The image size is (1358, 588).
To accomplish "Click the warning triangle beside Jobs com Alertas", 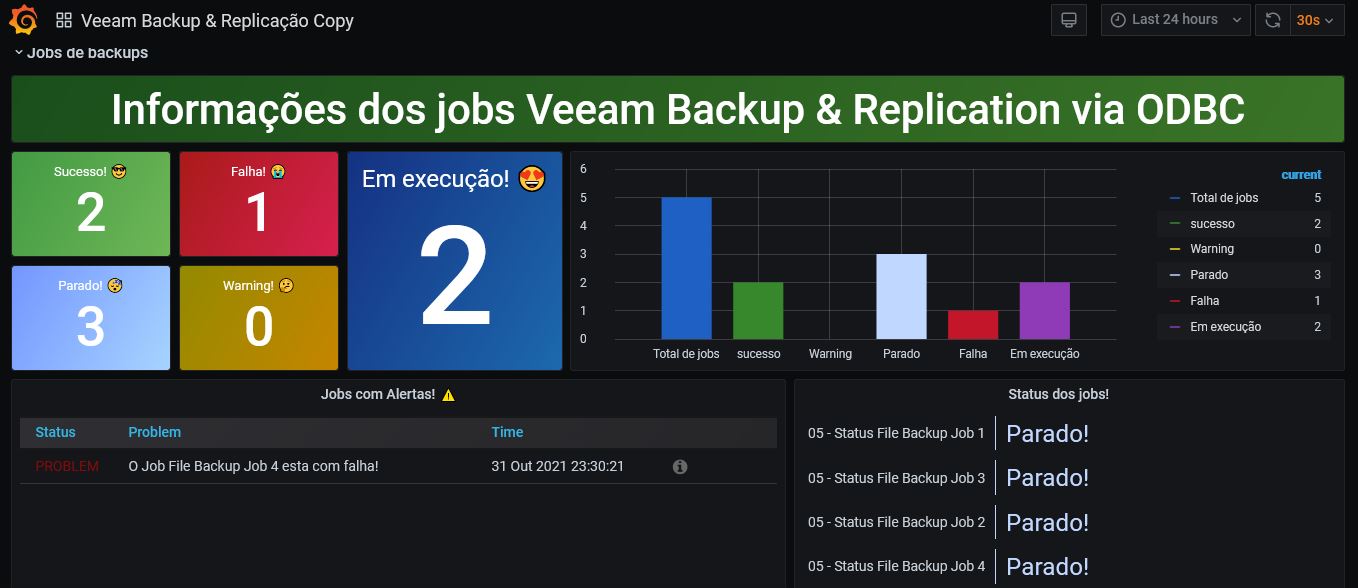I will pos(448,395).
